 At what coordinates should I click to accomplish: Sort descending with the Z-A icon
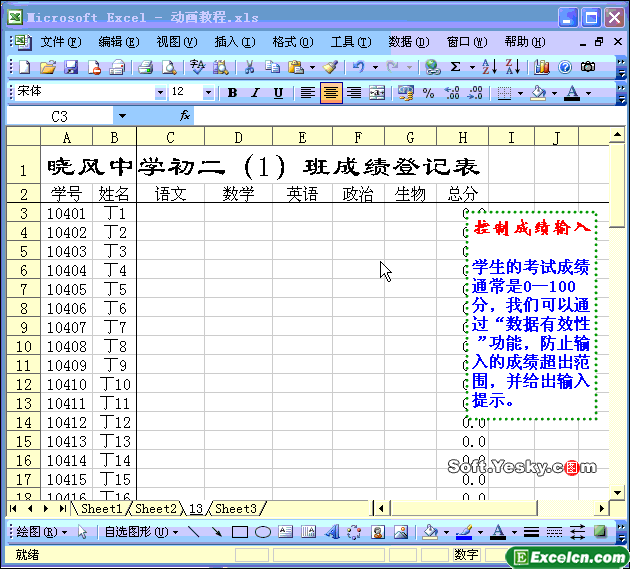[x=513, y=67]
